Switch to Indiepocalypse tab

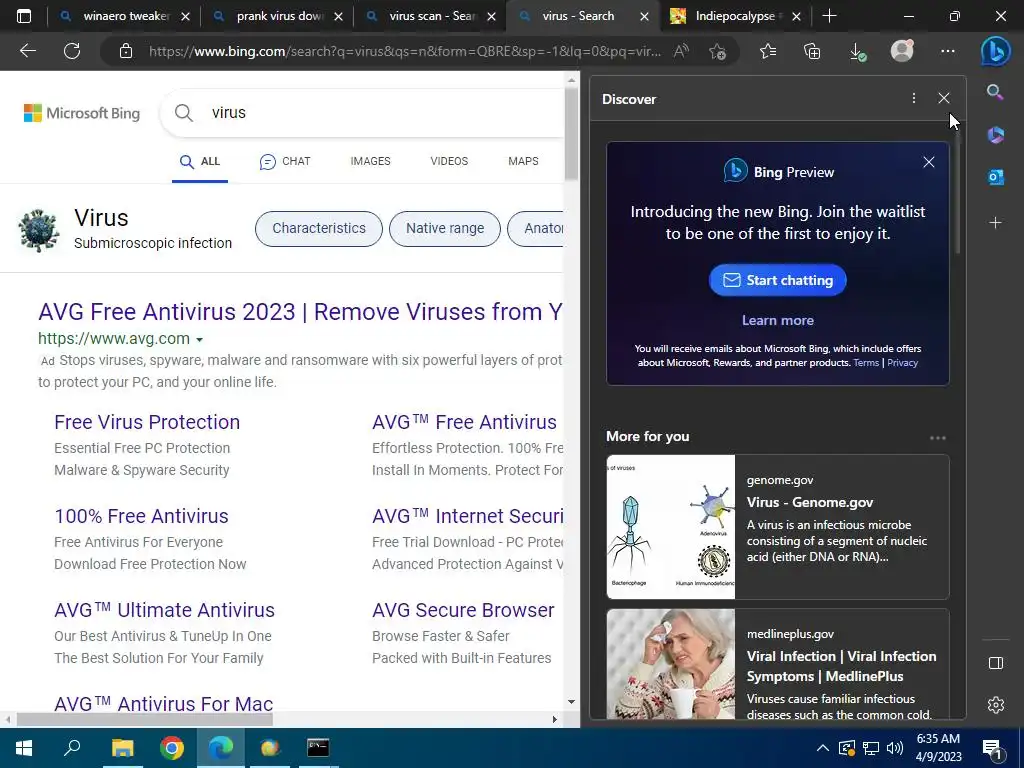pyautogui.click(x=735, y=16)
